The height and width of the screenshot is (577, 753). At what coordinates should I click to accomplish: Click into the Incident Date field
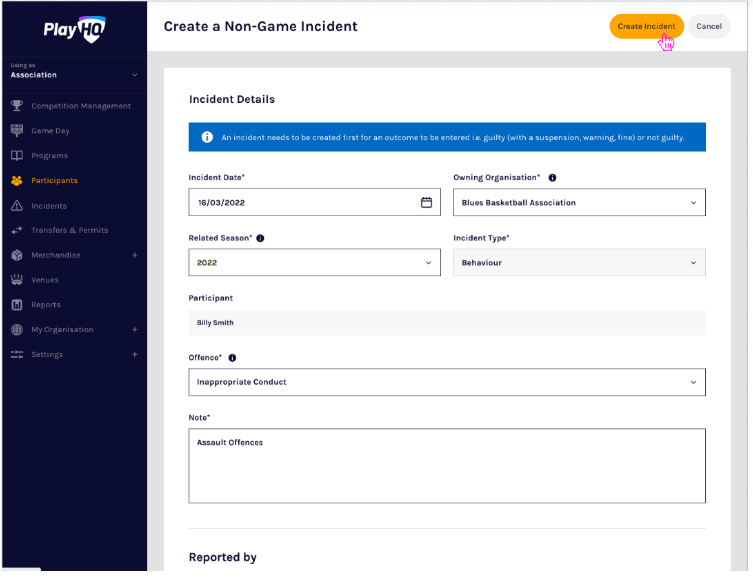pyautogui.click(x=315, y=203)
